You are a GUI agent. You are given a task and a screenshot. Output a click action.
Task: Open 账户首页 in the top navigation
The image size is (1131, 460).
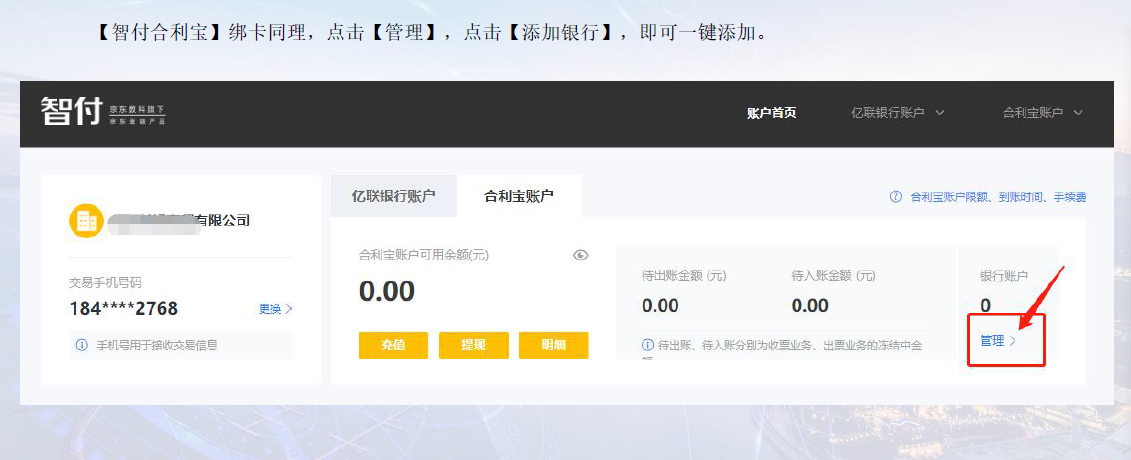772,113
